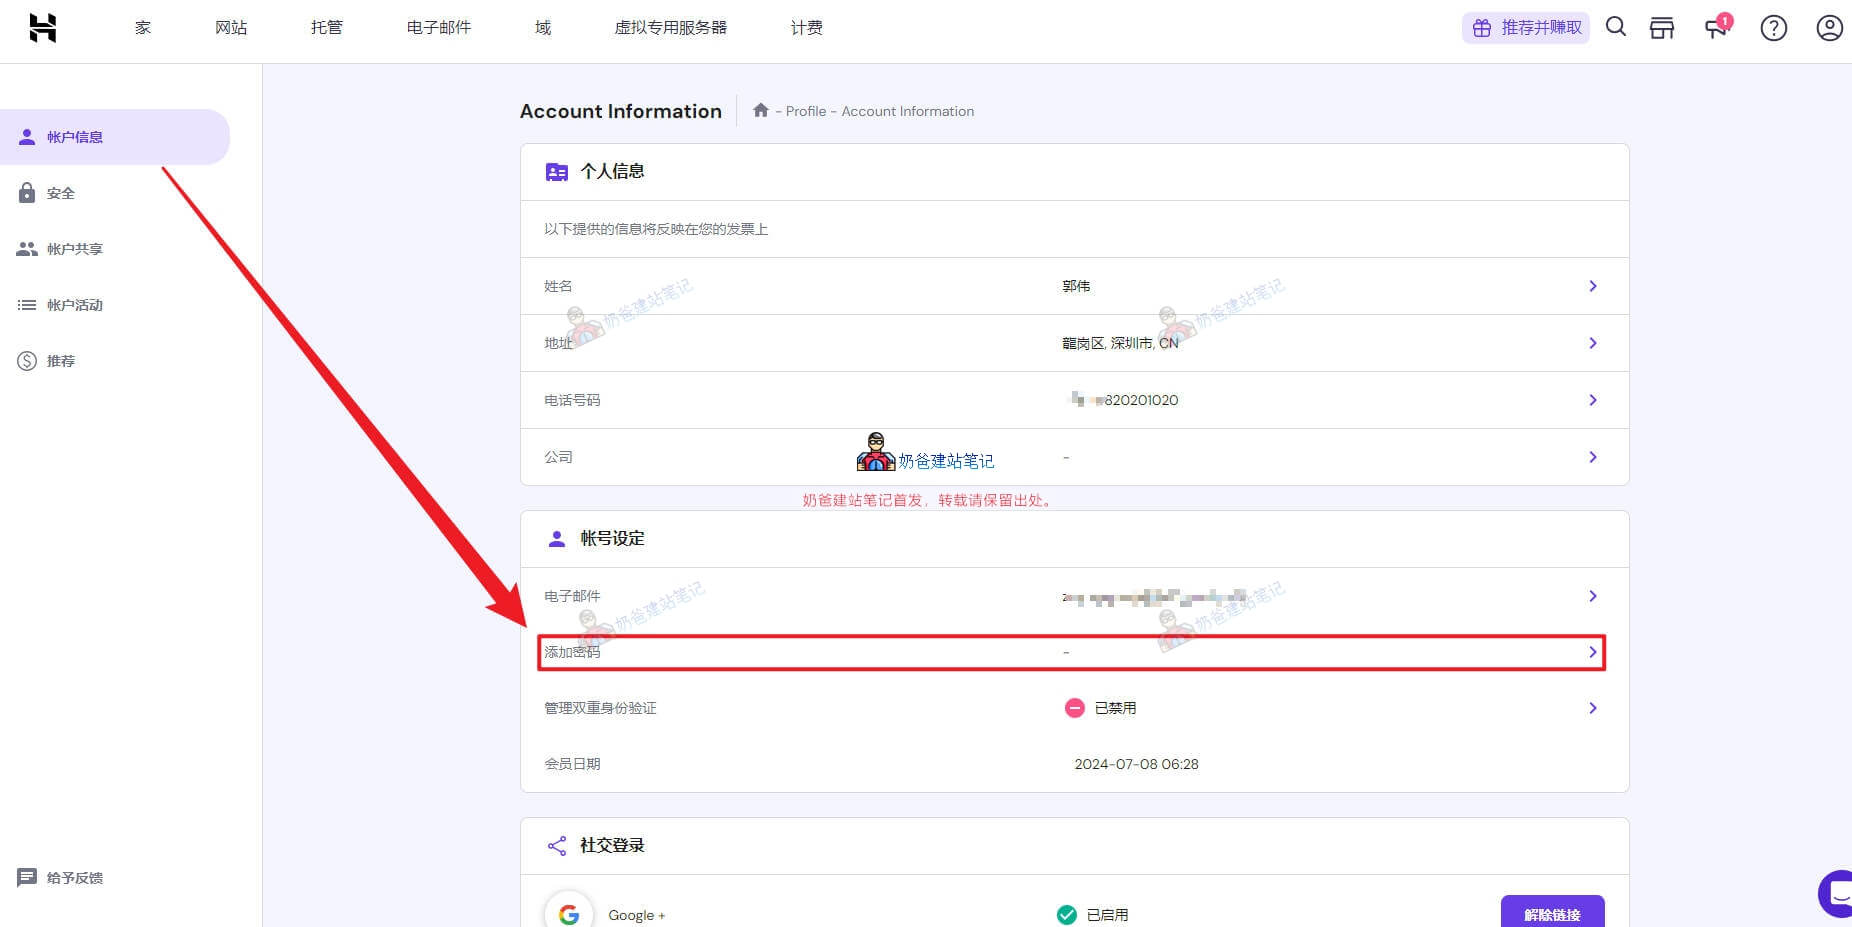Expand the 地址 row chevron
The height and width of the screenshot is (927, 1852).
(1593, 343)
